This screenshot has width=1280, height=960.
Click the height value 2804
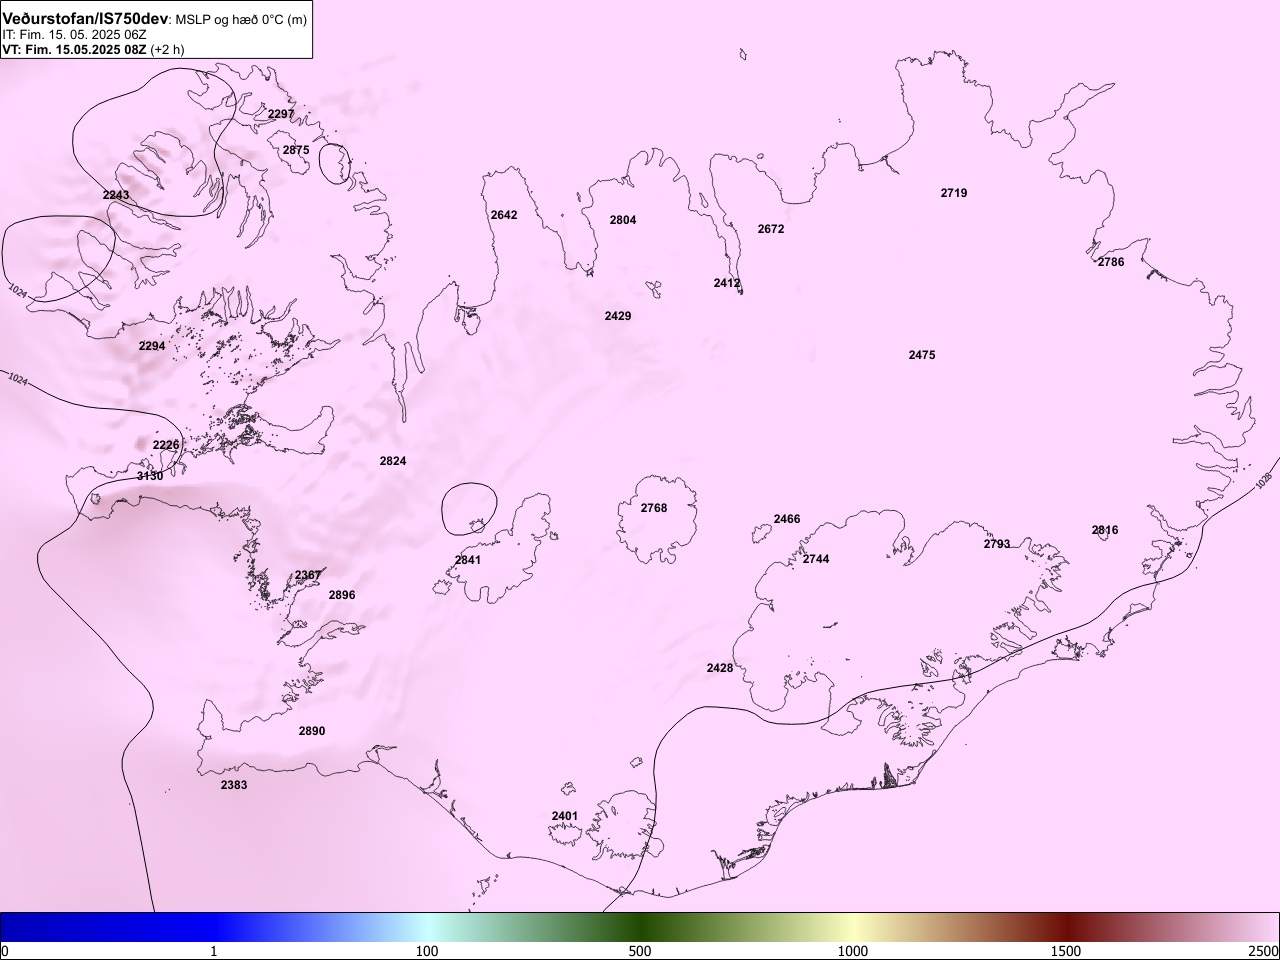(x=623, y=220)
